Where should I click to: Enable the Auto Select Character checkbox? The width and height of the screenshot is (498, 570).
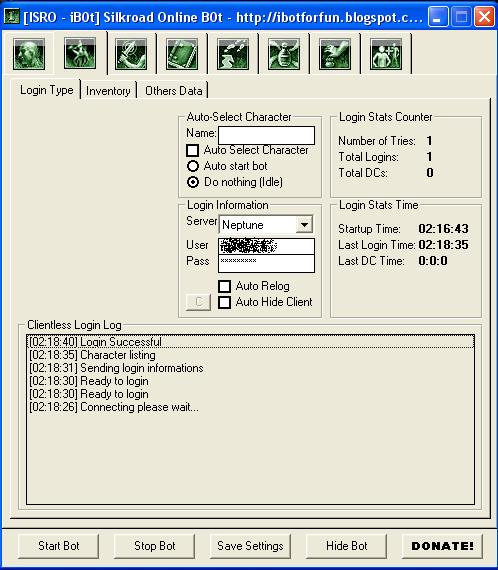click(192, 150)
